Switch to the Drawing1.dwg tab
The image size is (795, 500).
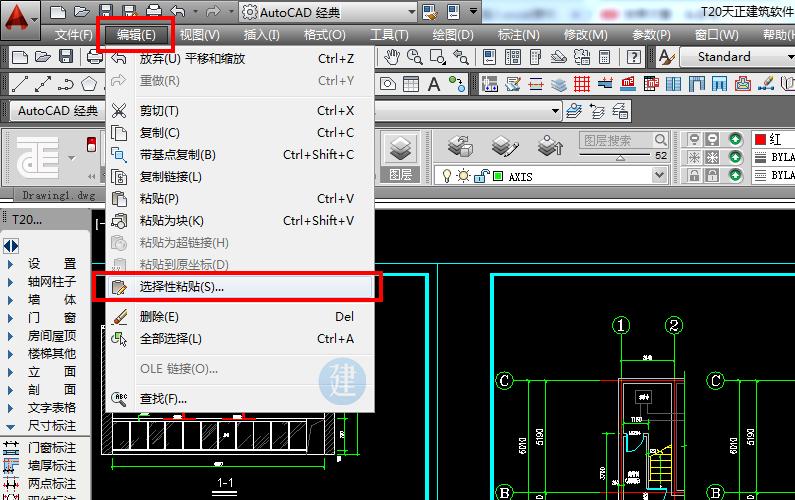pyautogui.click(x=58, y=195)
